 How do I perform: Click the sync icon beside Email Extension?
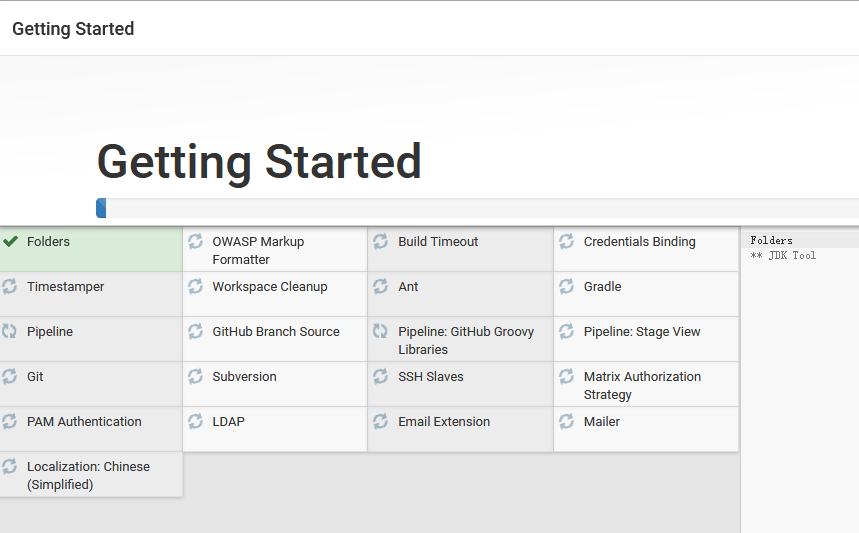pos(381,421)
